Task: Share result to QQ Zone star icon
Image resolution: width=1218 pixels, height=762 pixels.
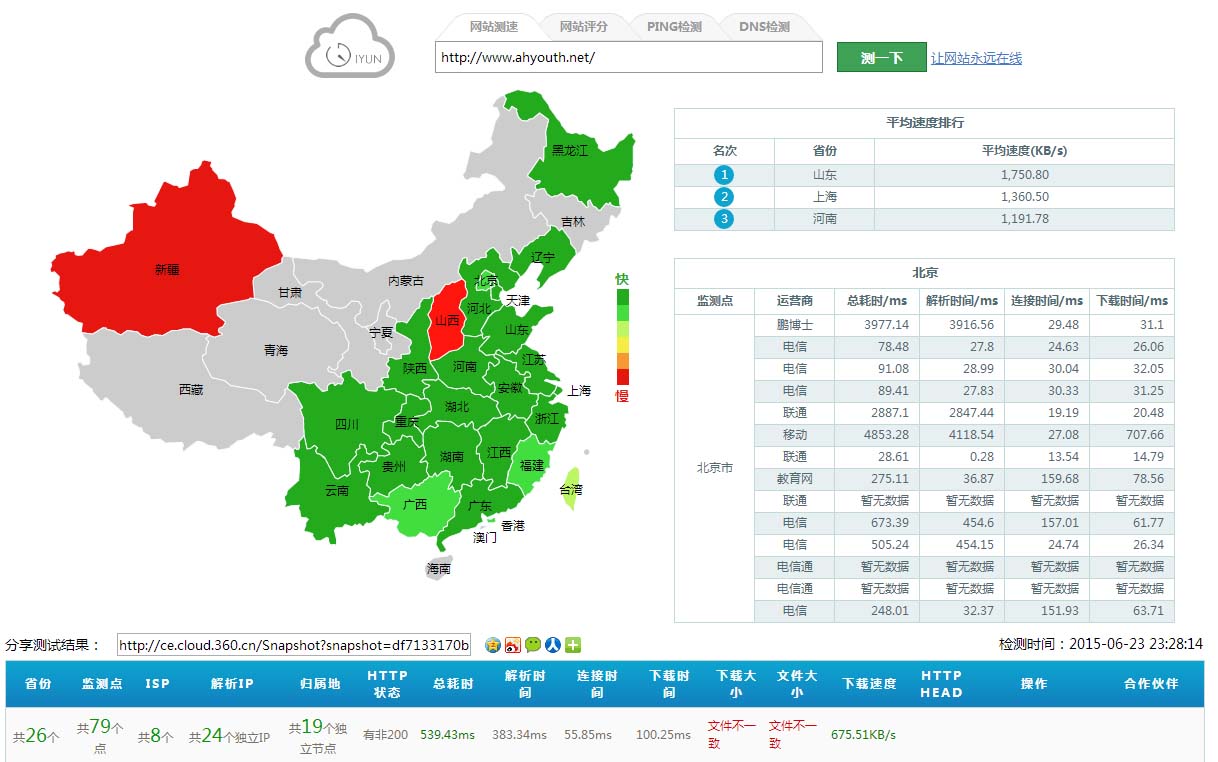Action: pos(493,645)
